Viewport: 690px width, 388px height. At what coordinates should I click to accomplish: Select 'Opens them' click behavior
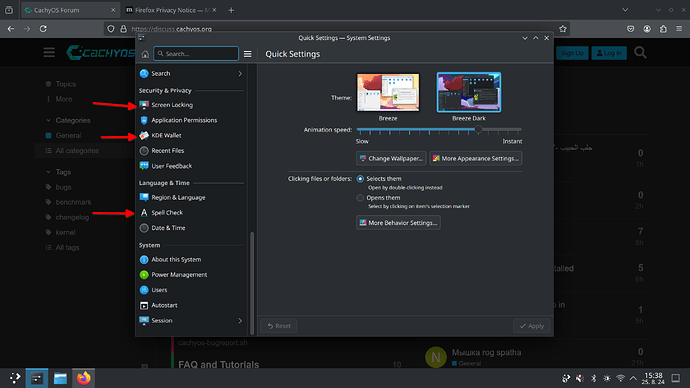click(360, 198)
